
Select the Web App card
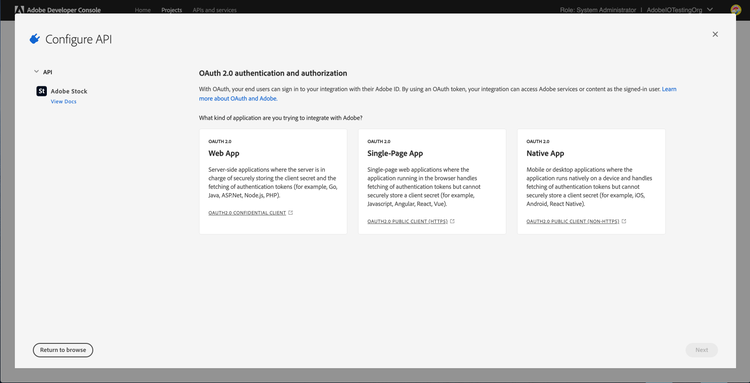273,182
